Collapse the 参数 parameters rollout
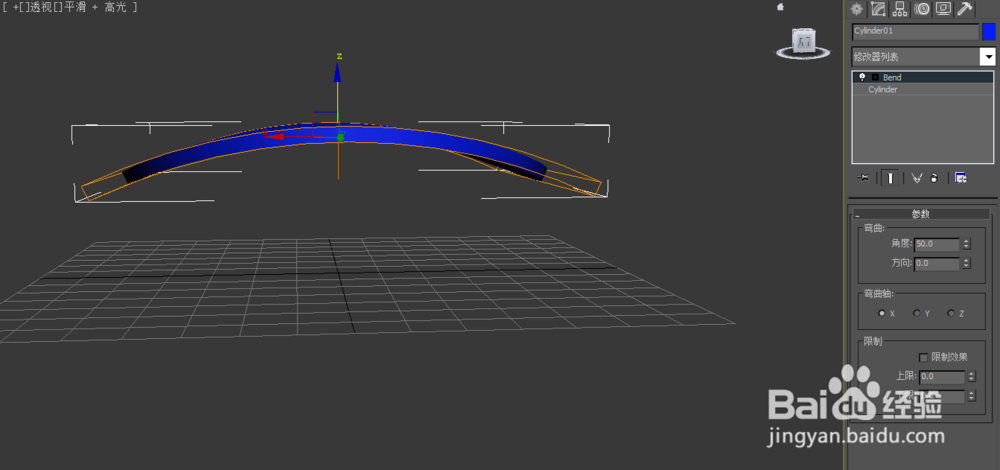 pos(923,214)
